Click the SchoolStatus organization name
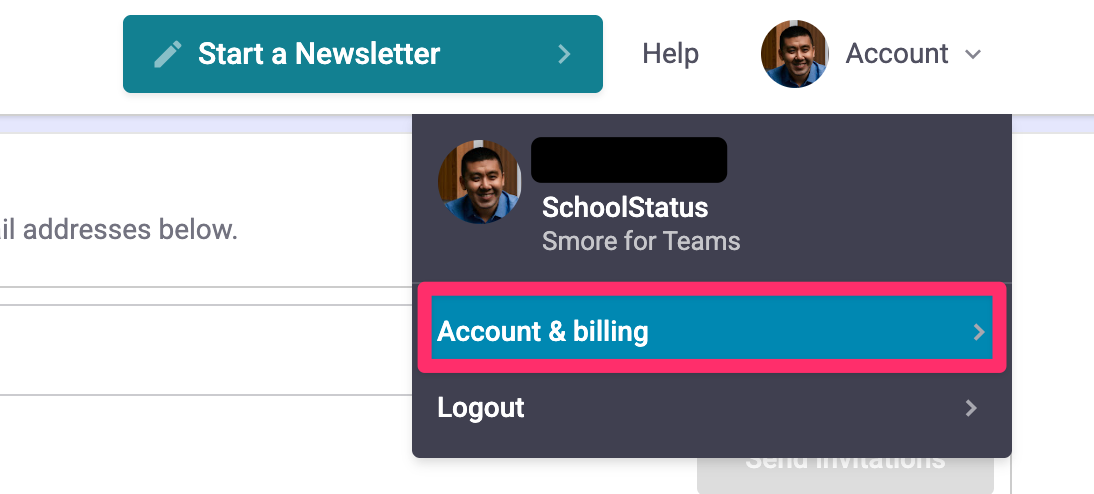This screenshot has height=494, width=1094. tap(625, 208)
